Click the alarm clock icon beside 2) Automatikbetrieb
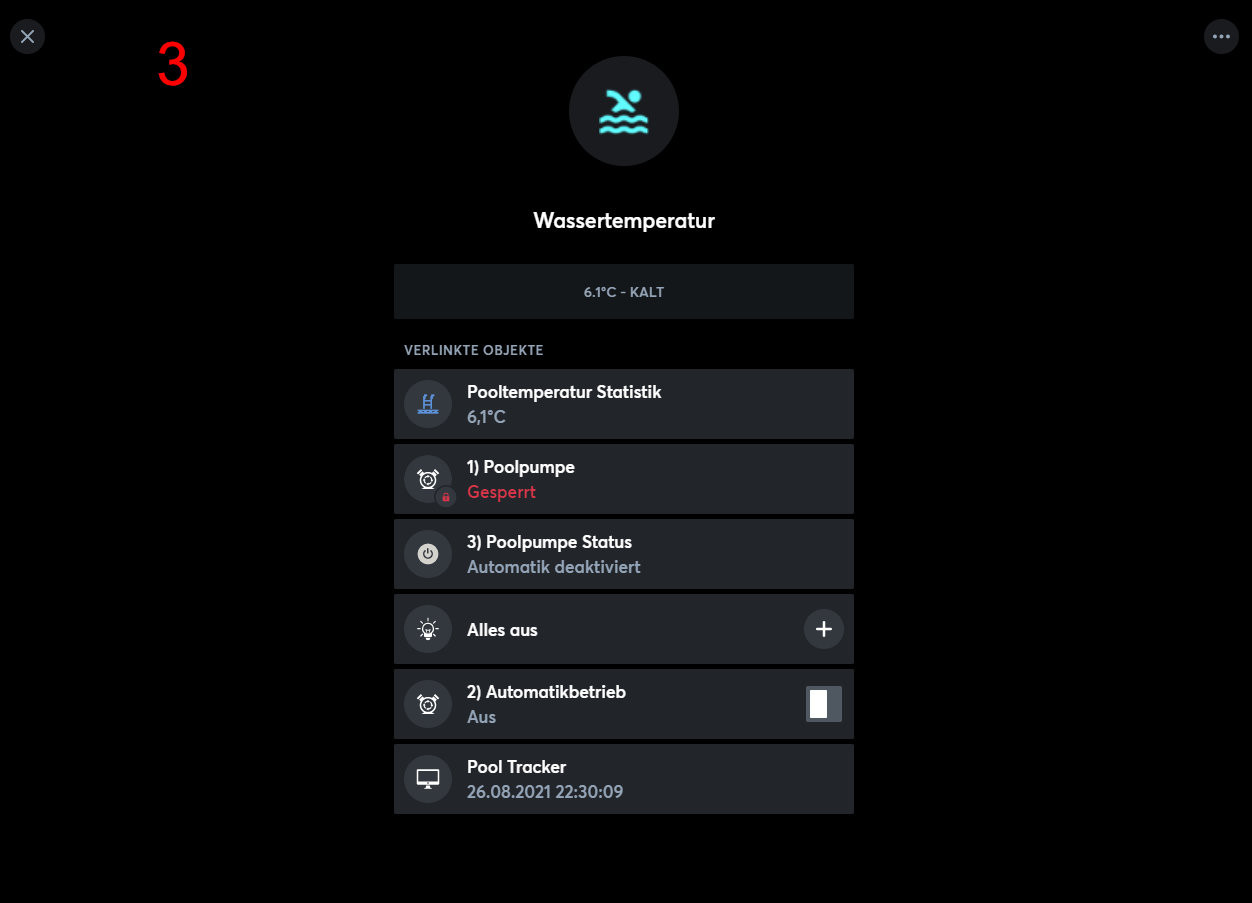 click(428, 704)
